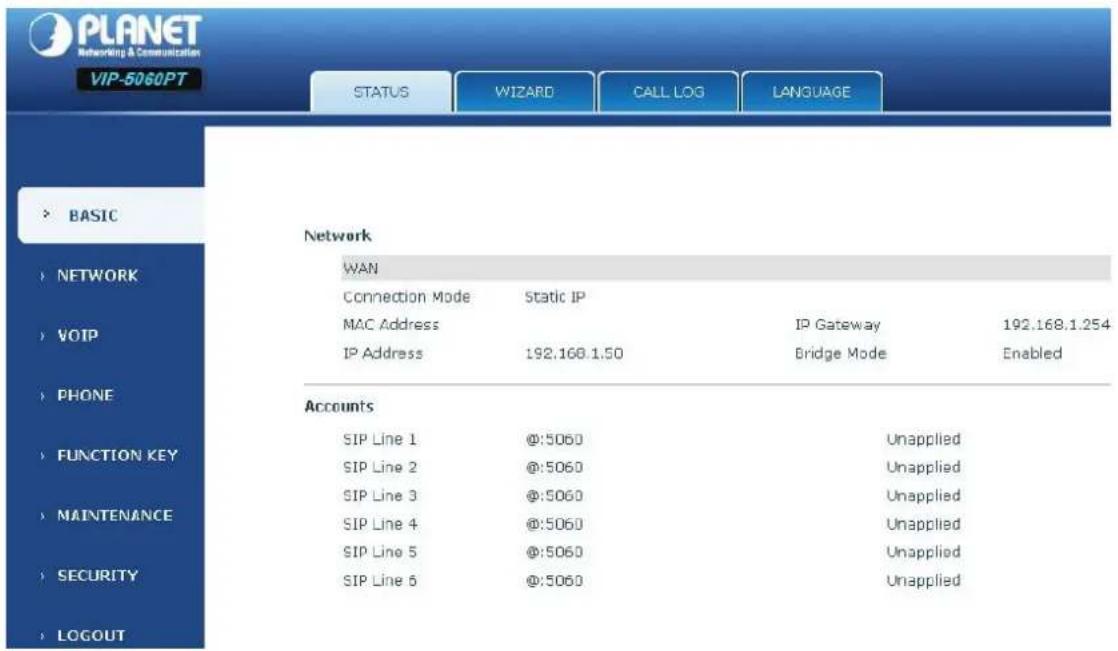Image resolution: width=1118 pixels, height=651 pixels.
Task: Click the SIP Line 3 label
Action: 379,496
